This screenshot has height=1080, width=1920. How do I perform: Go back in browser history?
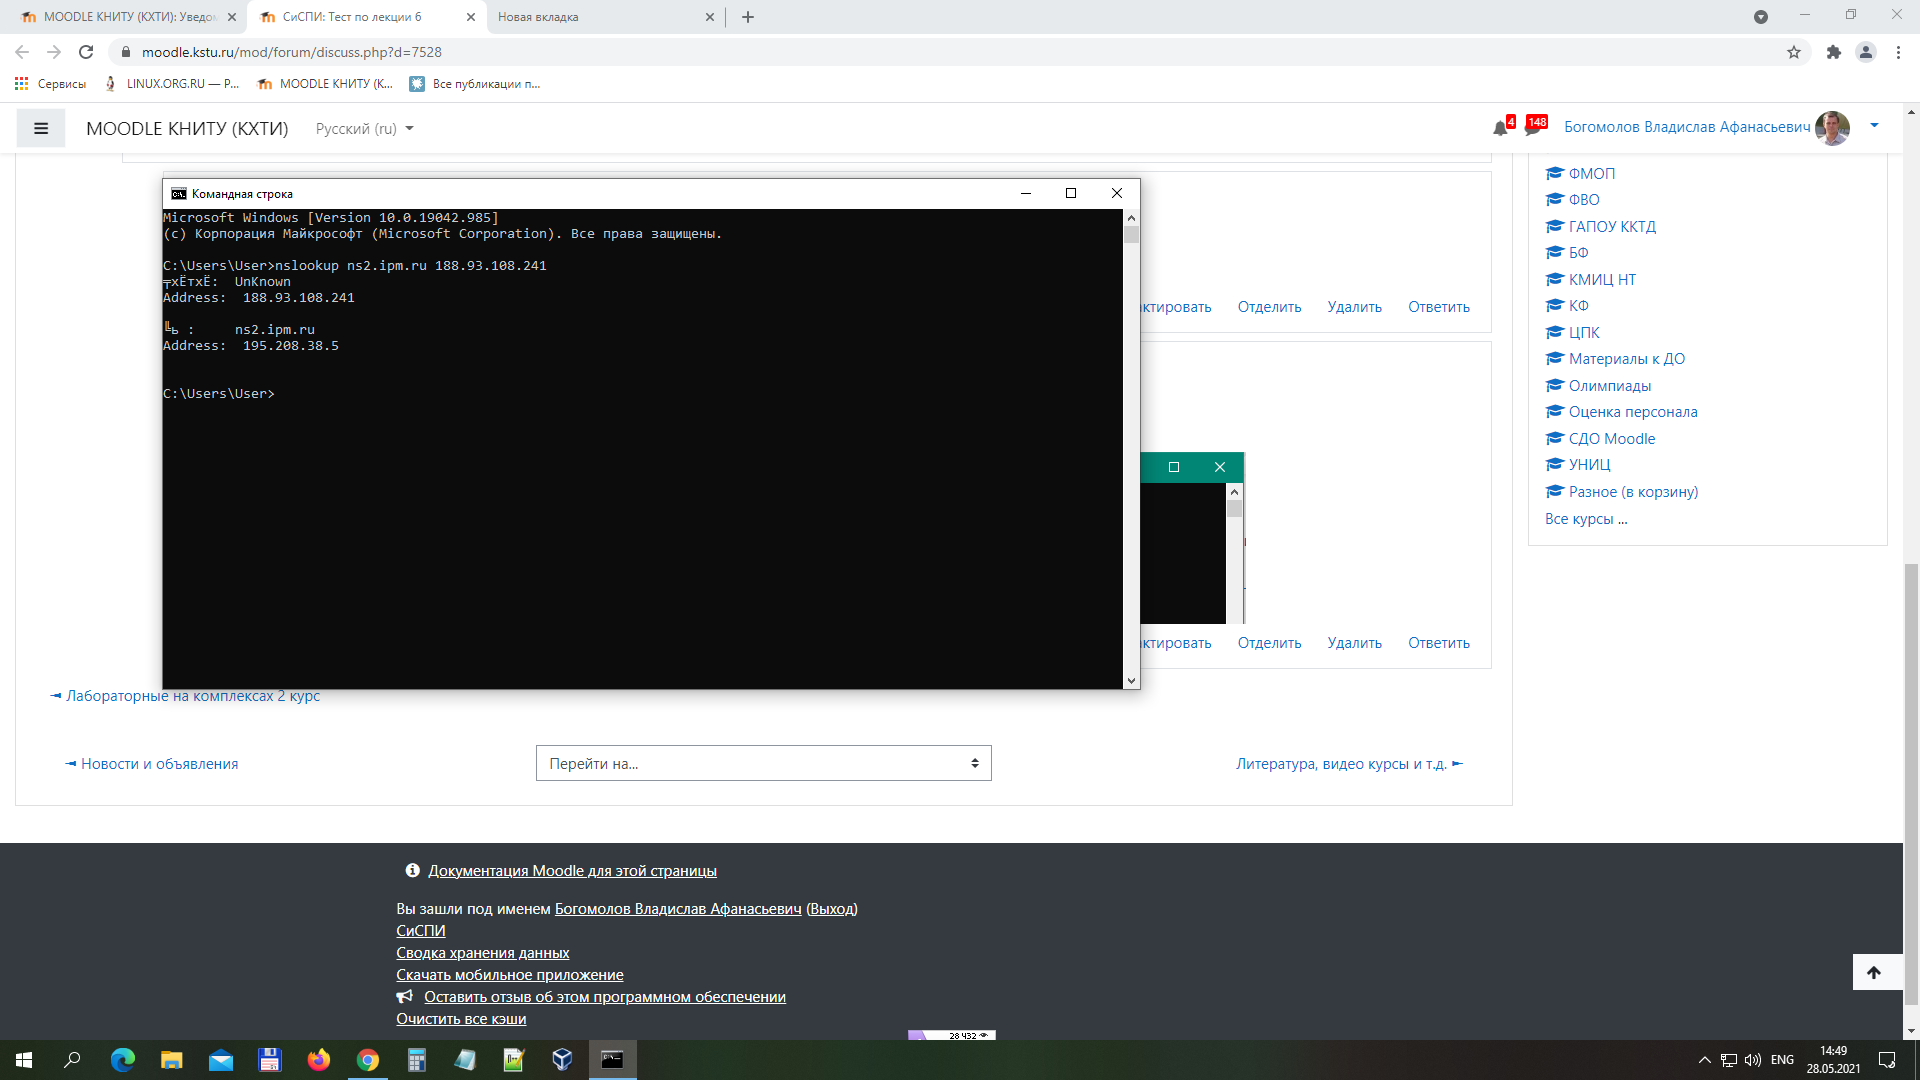[22, 52]
